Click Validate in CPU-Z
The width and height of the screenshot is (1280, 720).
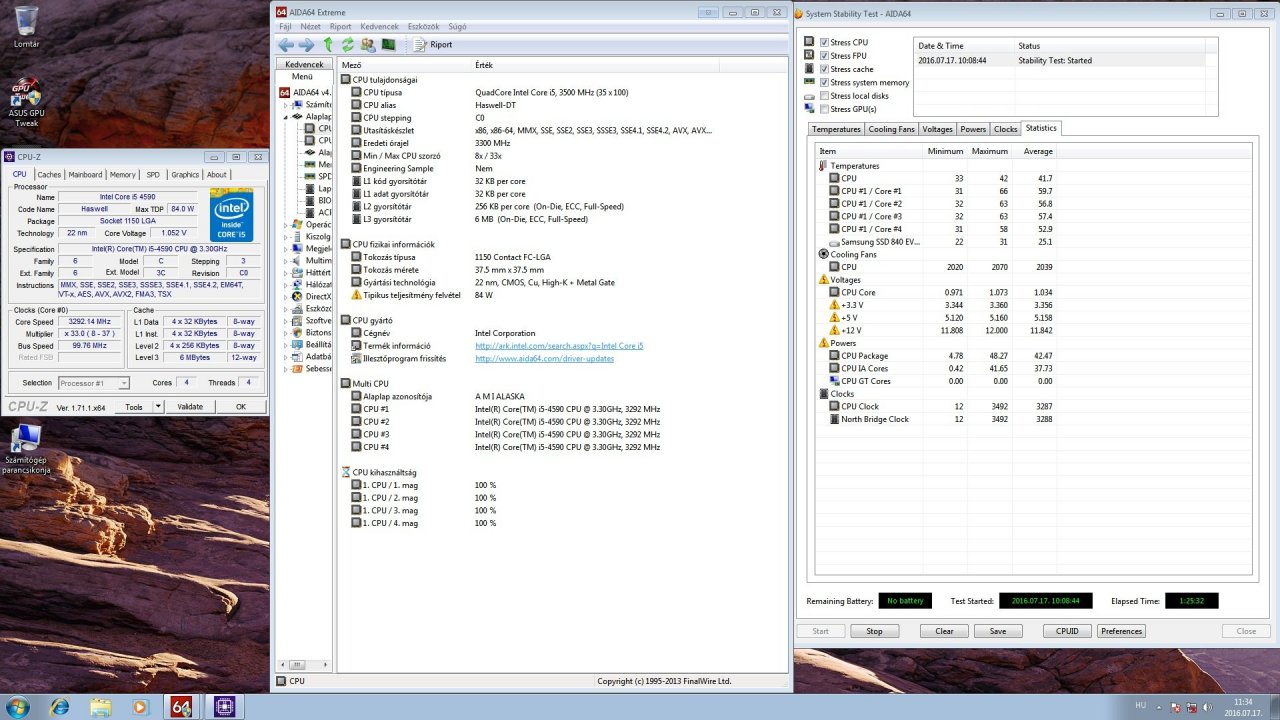(x=190, y=407)
